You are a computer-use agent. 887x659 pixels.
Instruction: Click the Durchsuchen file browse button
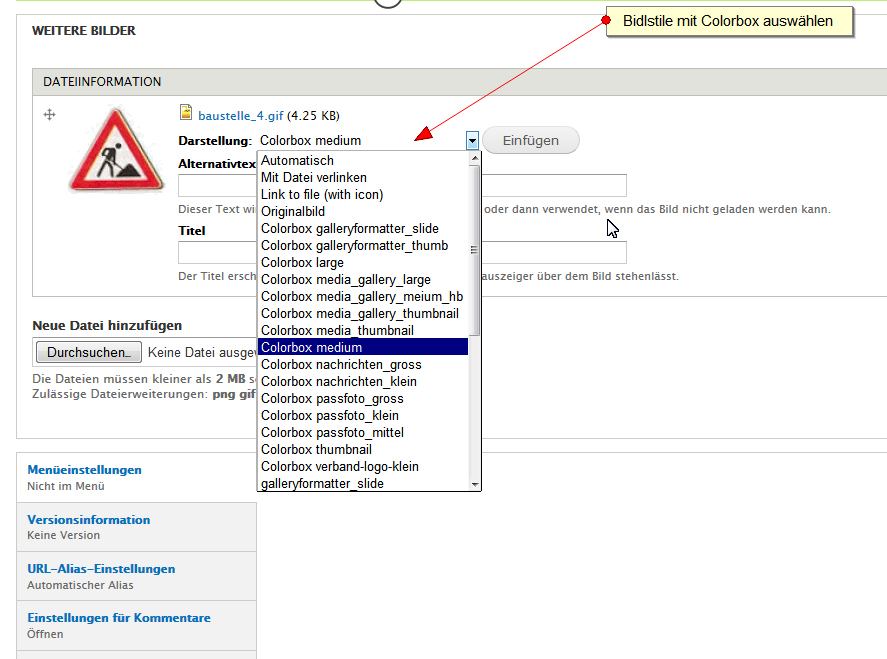tap(88, 352)
